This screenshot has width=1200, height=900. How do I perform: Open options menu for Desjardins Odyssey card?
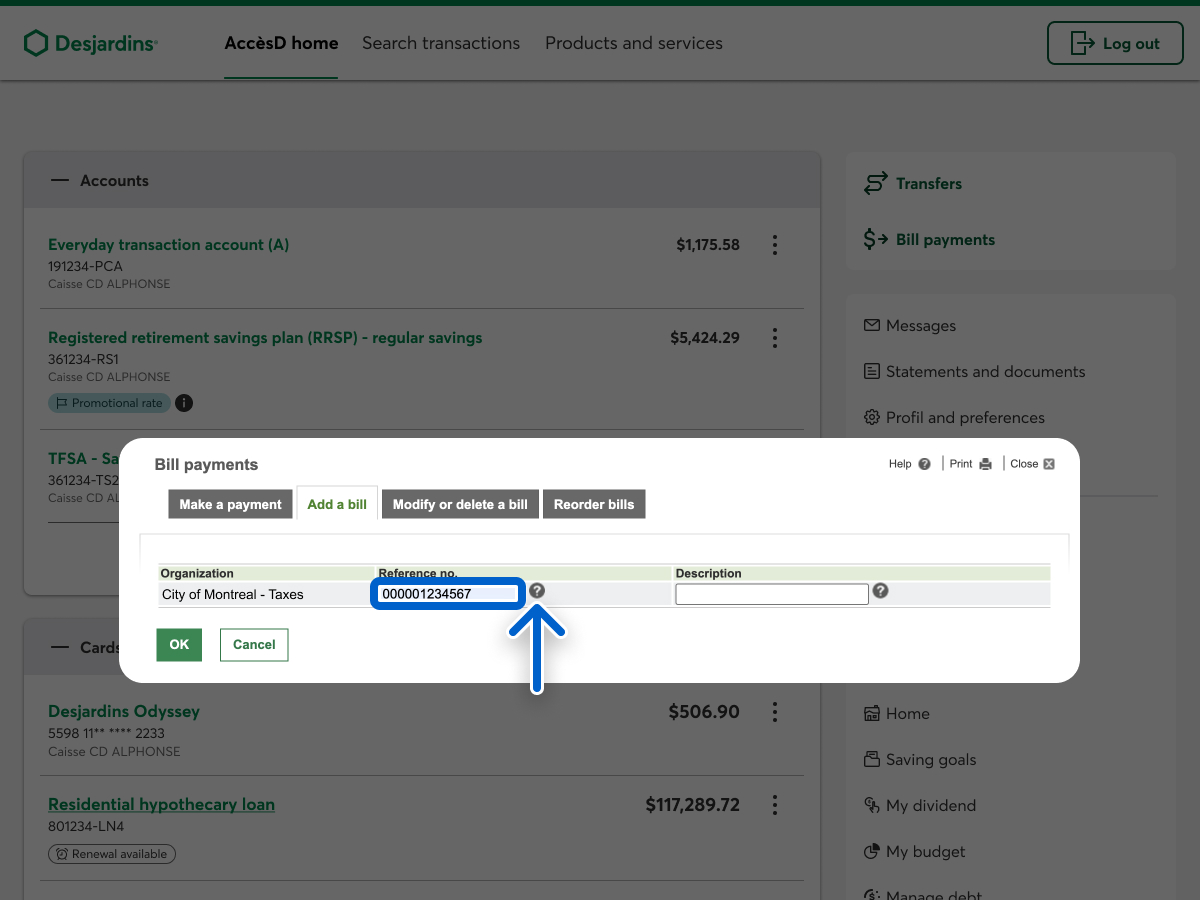click(x=774, y=712)
